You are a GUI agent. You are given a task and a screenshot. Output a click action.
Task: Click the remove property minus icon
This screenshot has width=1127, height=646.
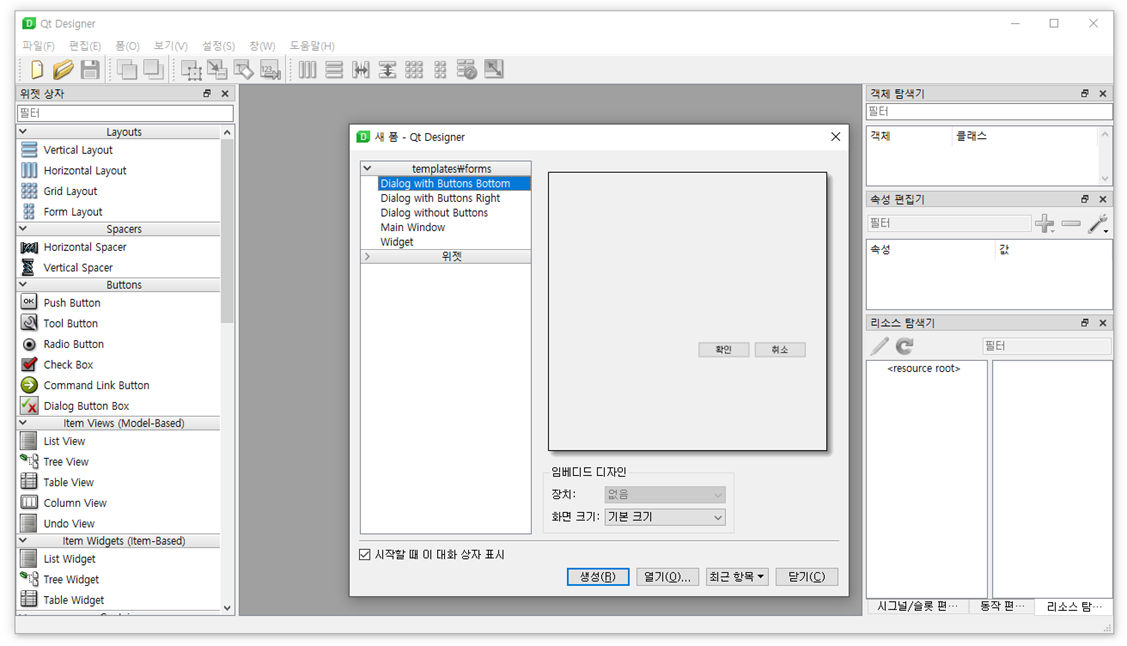1071,223
